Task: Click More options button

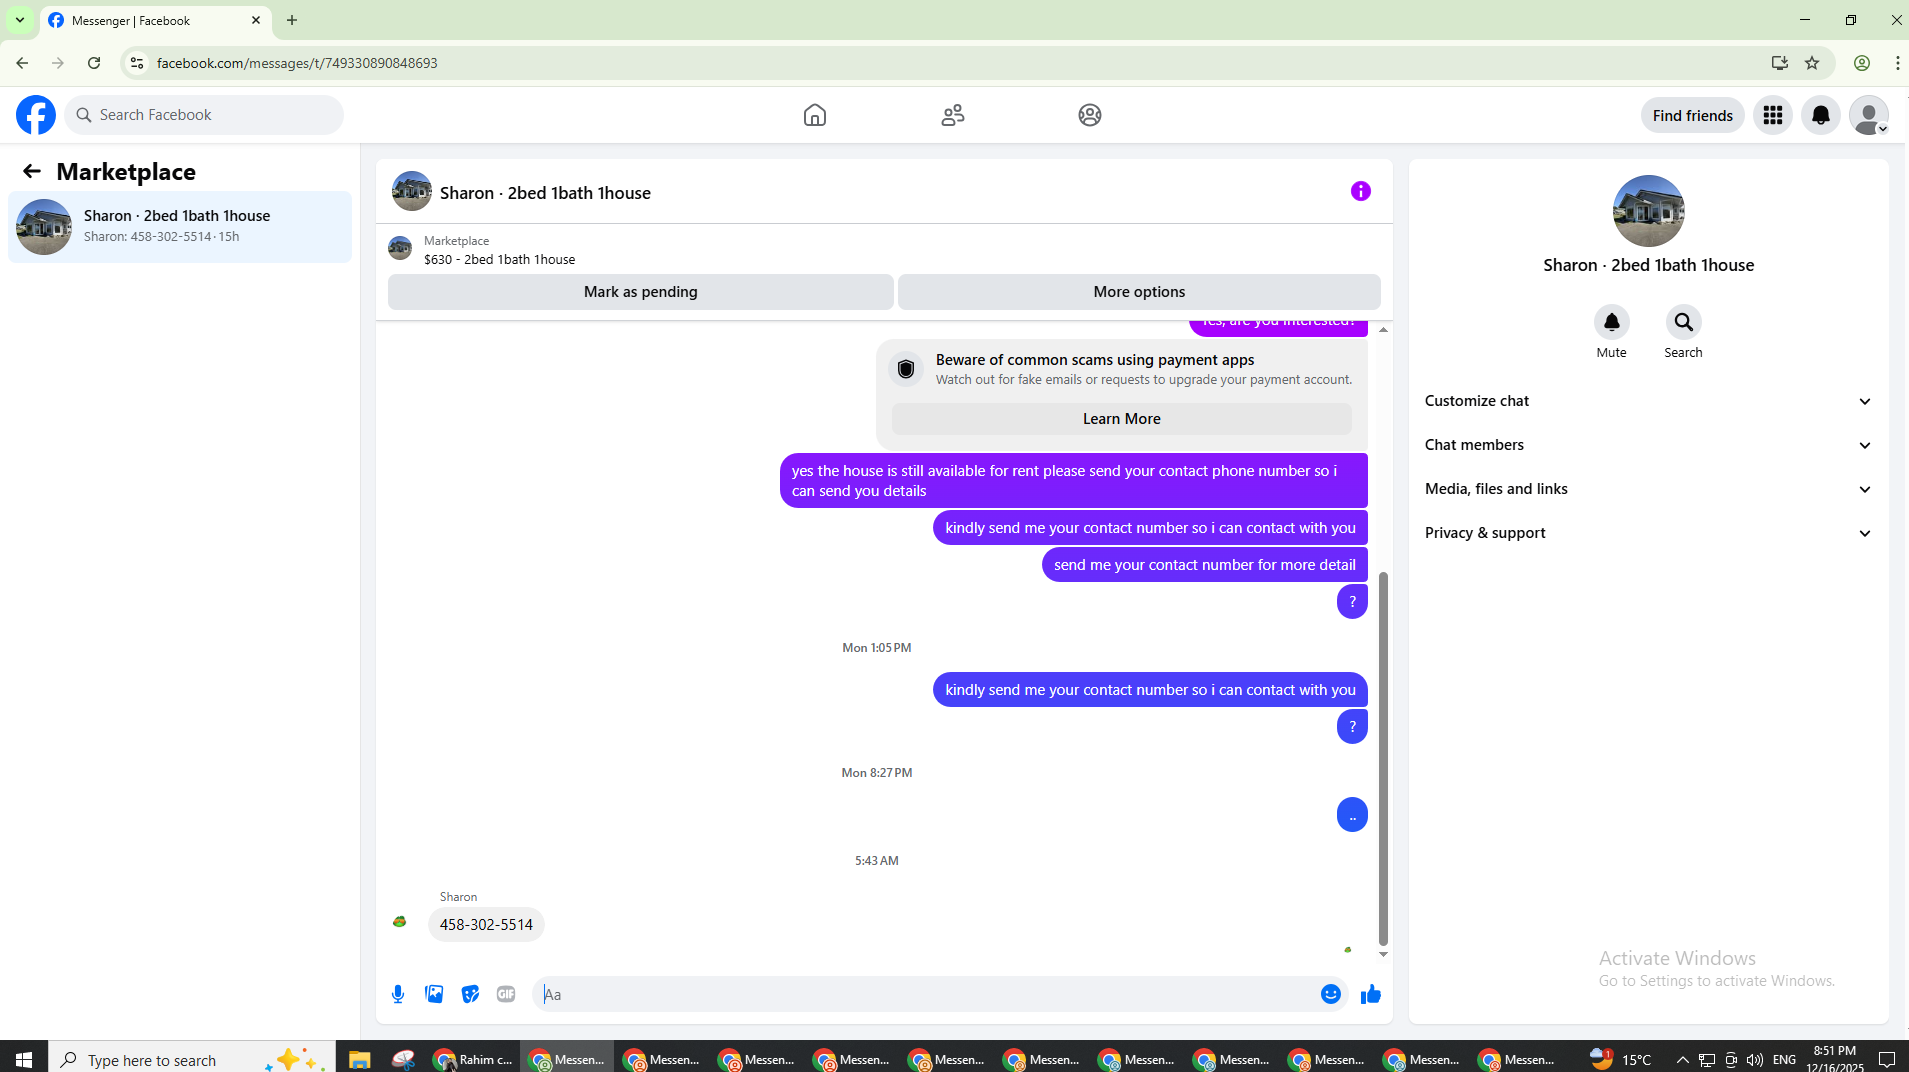Action: [x=1139, y=292]
